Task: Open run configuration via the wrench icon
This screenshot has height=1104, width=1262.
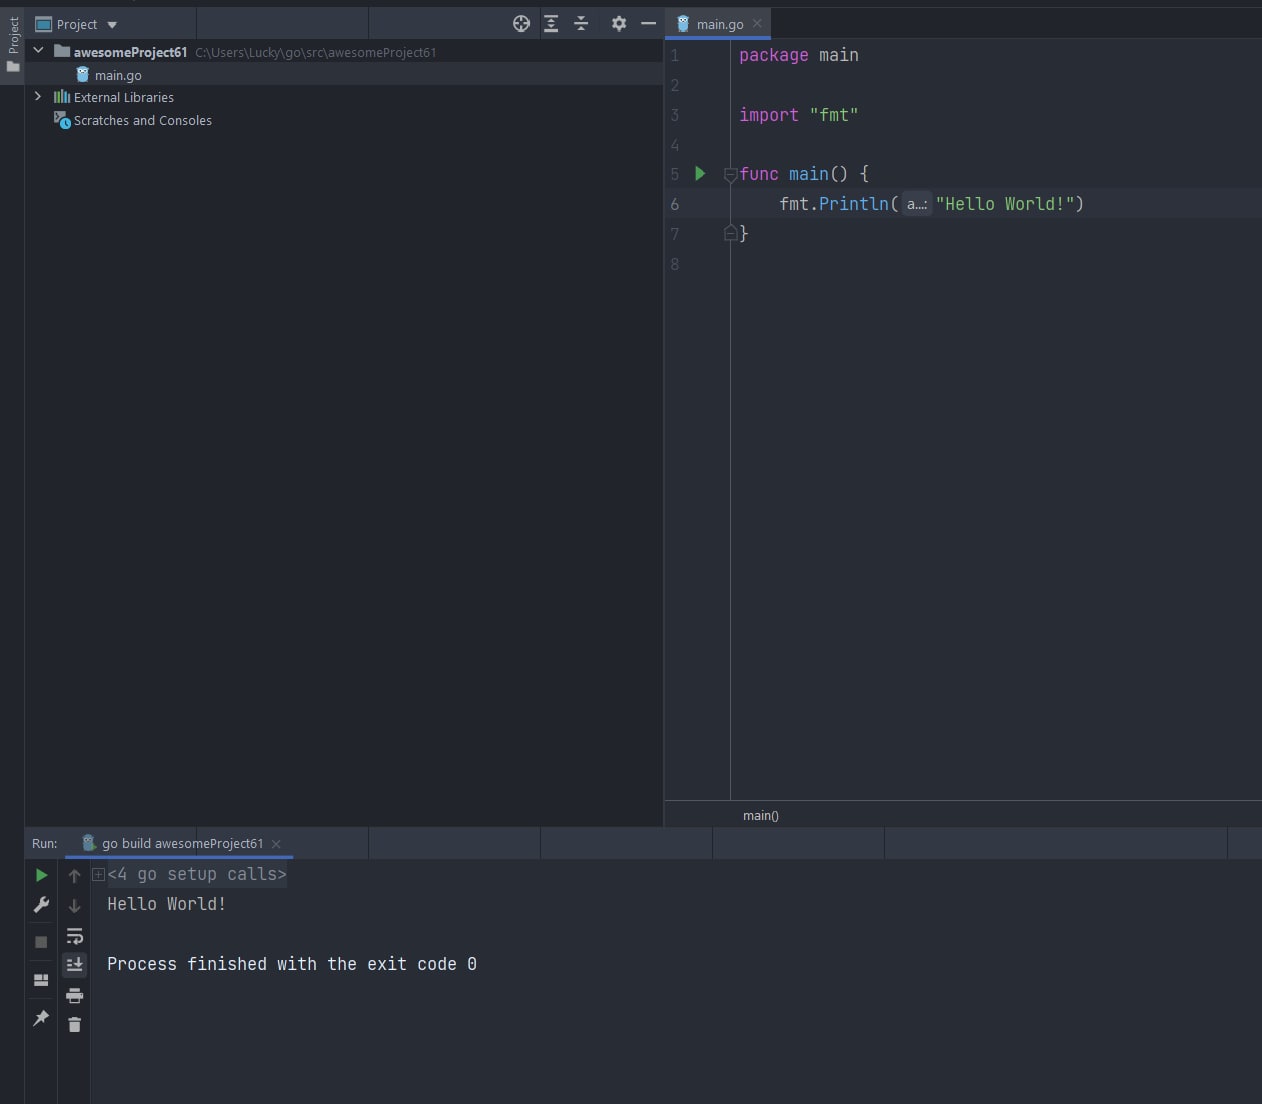Action: pos(41,905)
